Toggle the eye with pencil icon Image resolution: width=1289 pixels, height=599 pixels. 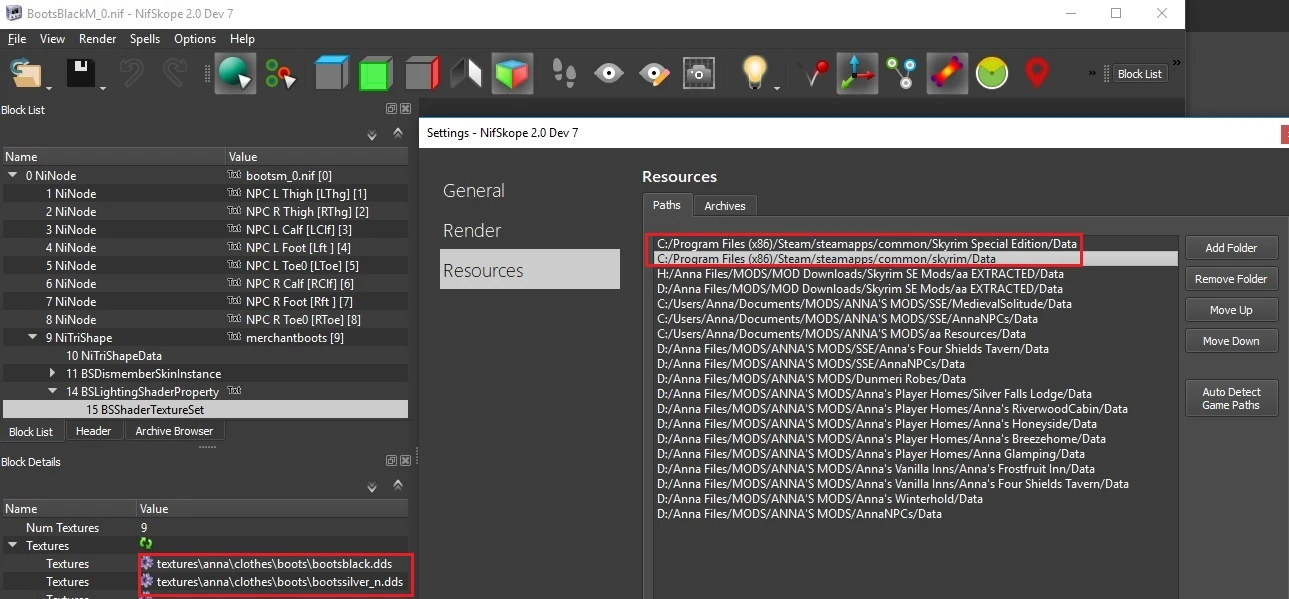(654, 74)
